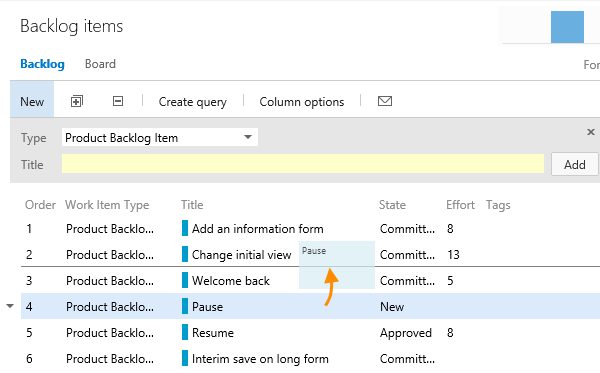Viewport: 600px width, 373px height.
Task: Switch to the Board tab
Action: tap(100, 64)
